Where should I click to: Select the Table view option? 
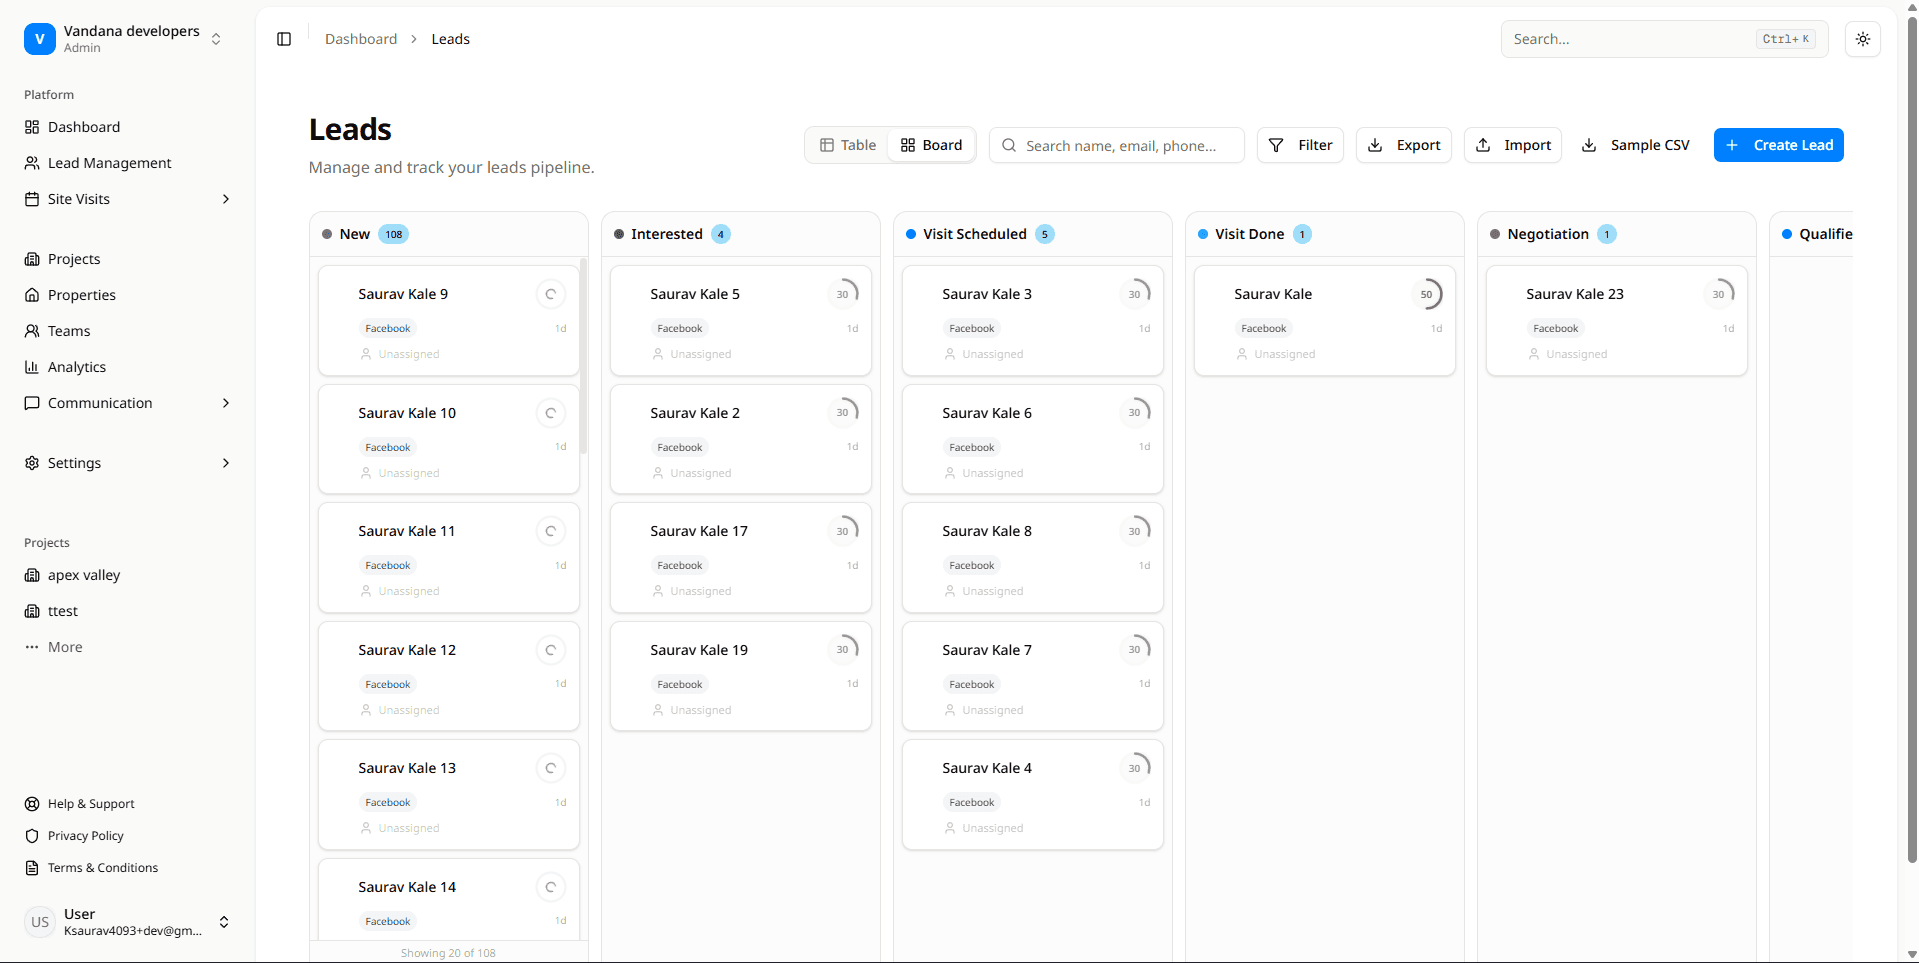point(847,145)
